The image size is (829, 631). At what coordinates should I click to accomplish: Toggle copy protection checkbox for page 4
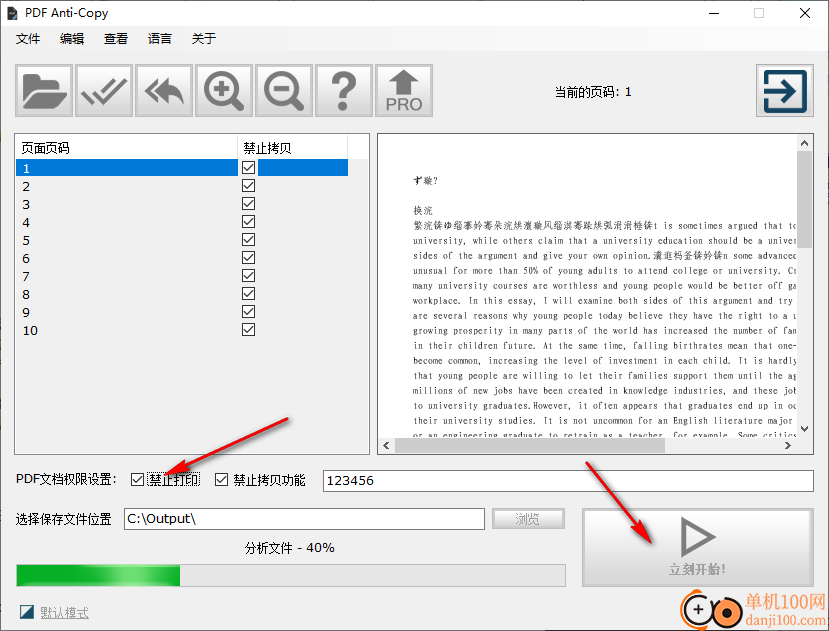click(248, 222)
